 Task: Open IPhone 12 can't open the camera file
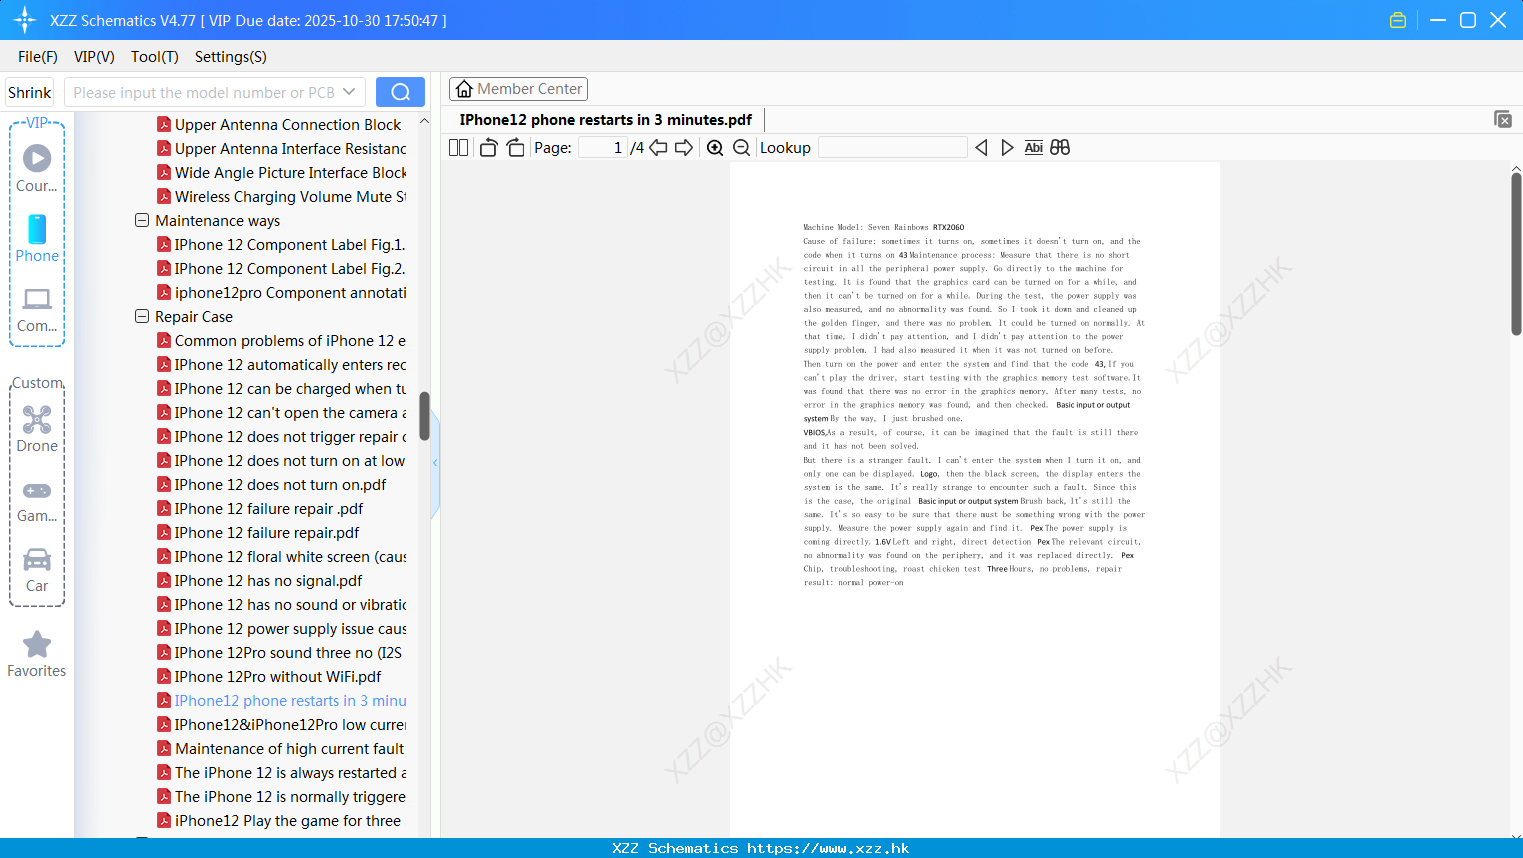coord(282,412)
